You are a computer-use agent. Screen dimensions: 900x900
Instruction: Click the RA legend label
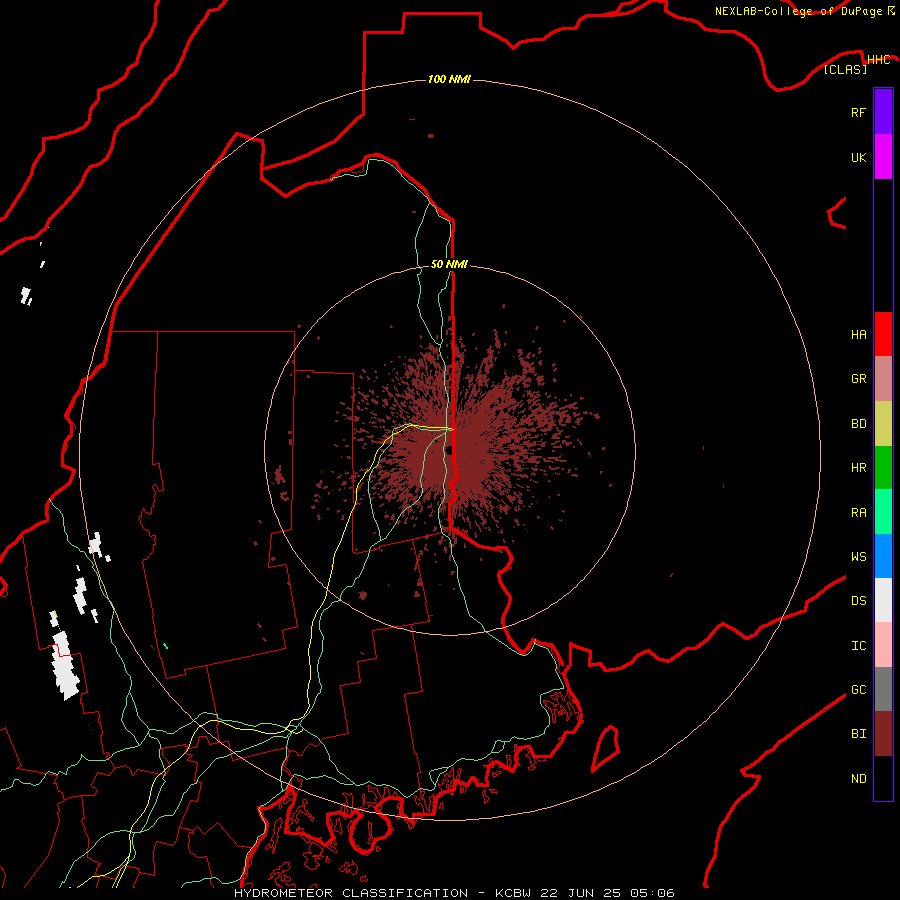[858, 513]
